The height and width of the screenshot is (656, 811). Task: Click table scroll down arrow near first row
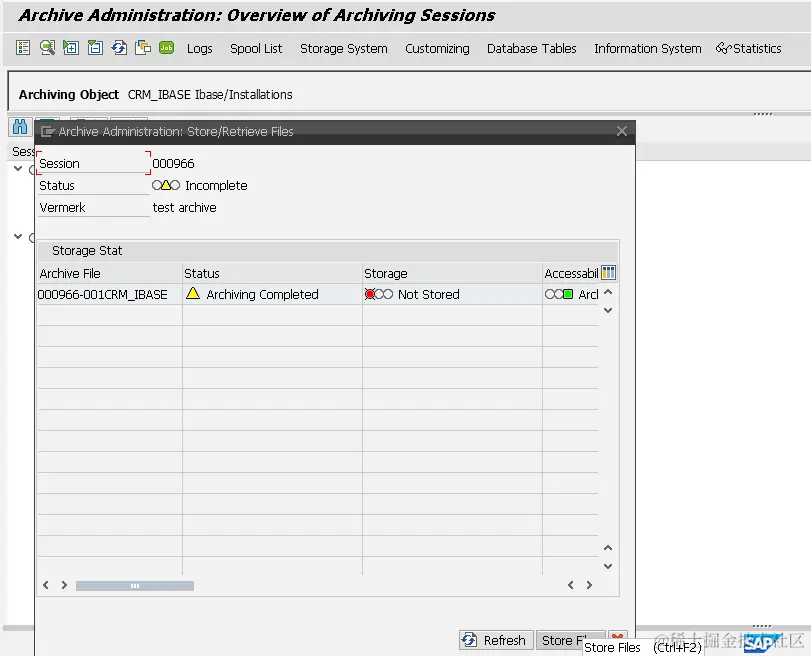(608, 310)
